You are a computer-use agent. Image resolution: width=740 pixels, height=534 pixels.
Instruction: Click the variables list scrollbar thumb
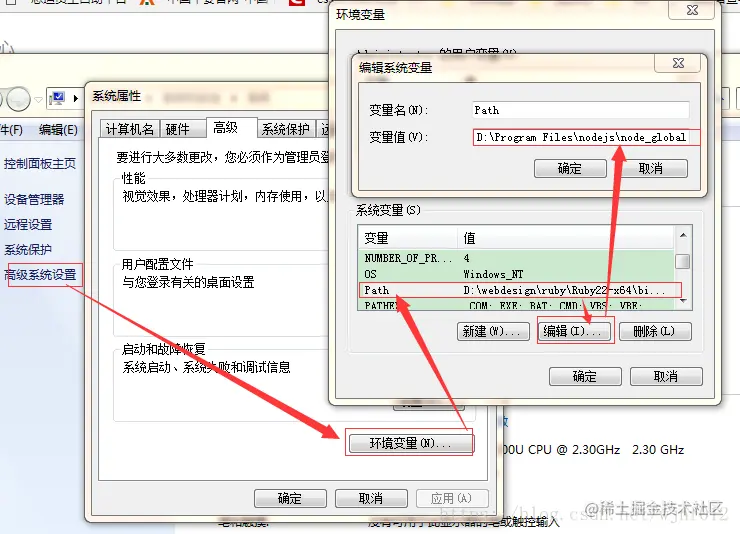coord(683,261)
